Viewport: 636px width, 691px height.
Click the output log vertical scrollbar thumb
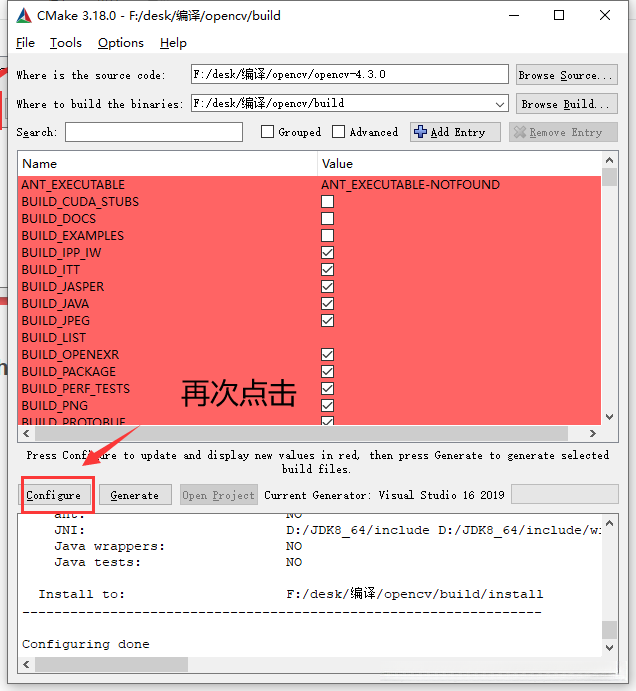pos(610,630)
